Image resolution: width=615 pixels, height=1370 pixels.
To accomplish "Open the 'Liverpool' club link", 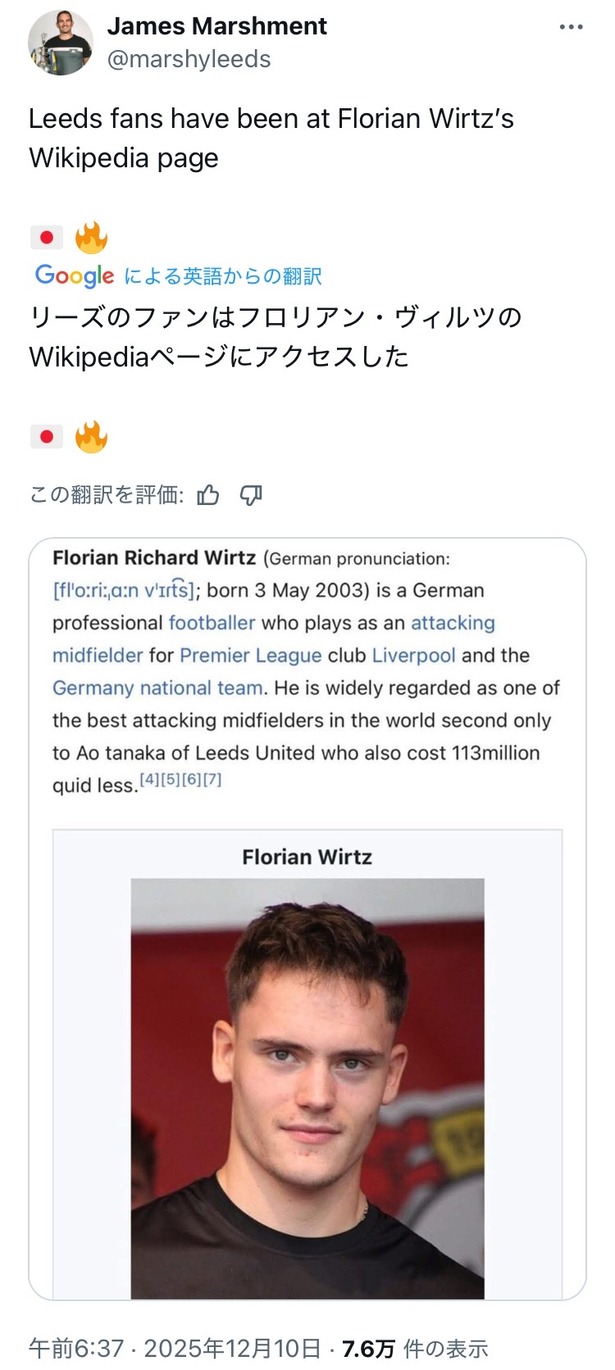I will point(413,655).
